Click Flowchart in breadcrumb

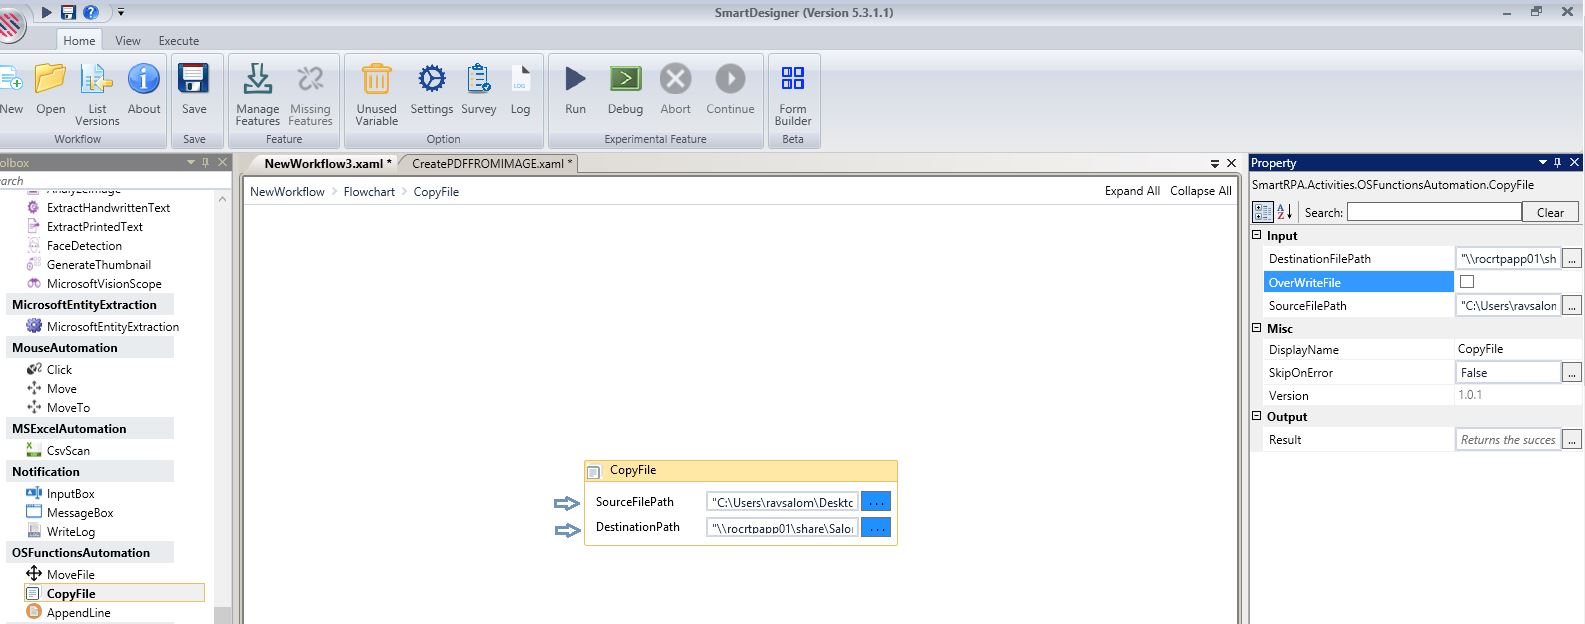pos(369,191)
